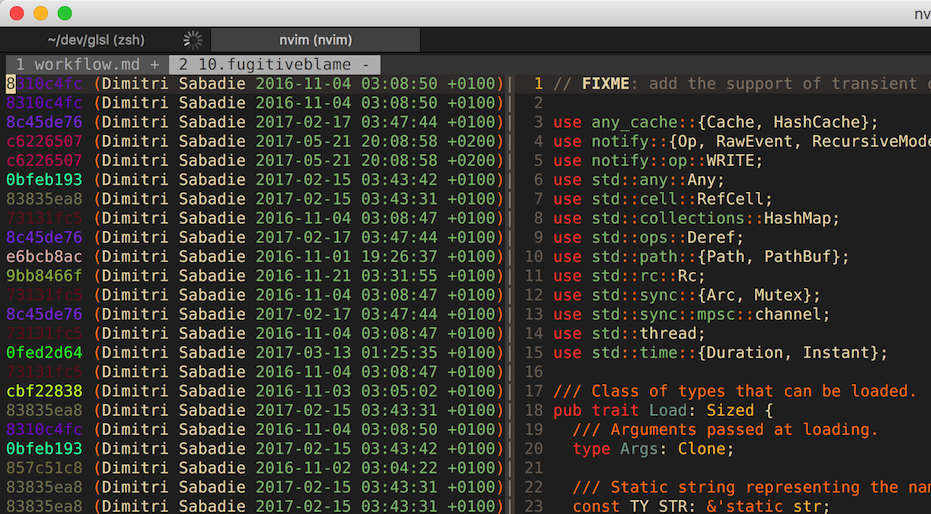Image resolution: width=931 pixels, height=514 pixels.
Task: Select commit hash 0fed2d64 in blame
Action: 44,353
